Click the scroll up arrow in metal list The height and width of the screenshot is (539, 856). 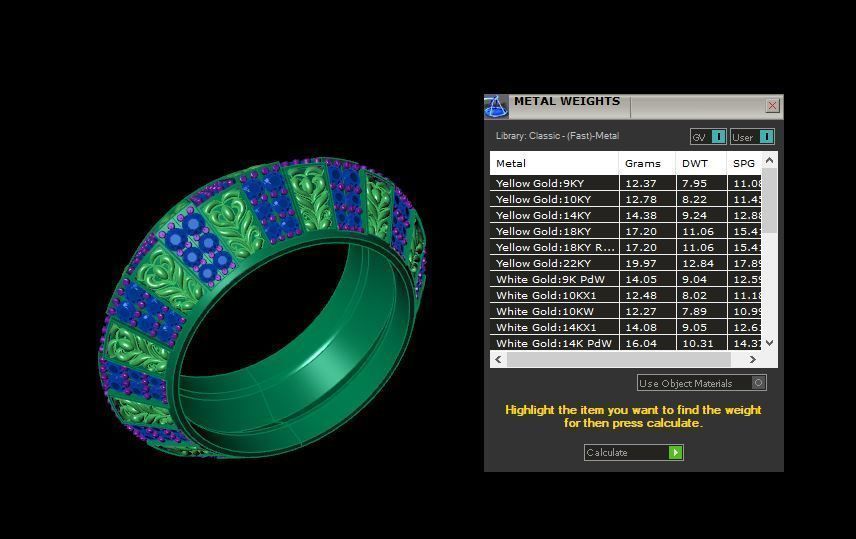tap(770, 161)
